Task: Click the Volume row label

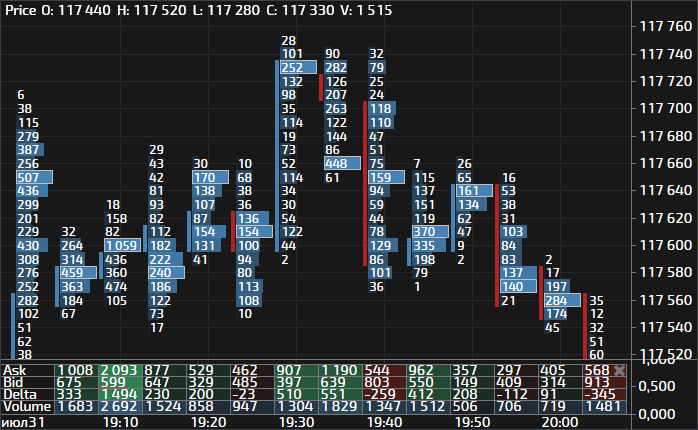Action: pyautogui.click(x=24, y=406)
